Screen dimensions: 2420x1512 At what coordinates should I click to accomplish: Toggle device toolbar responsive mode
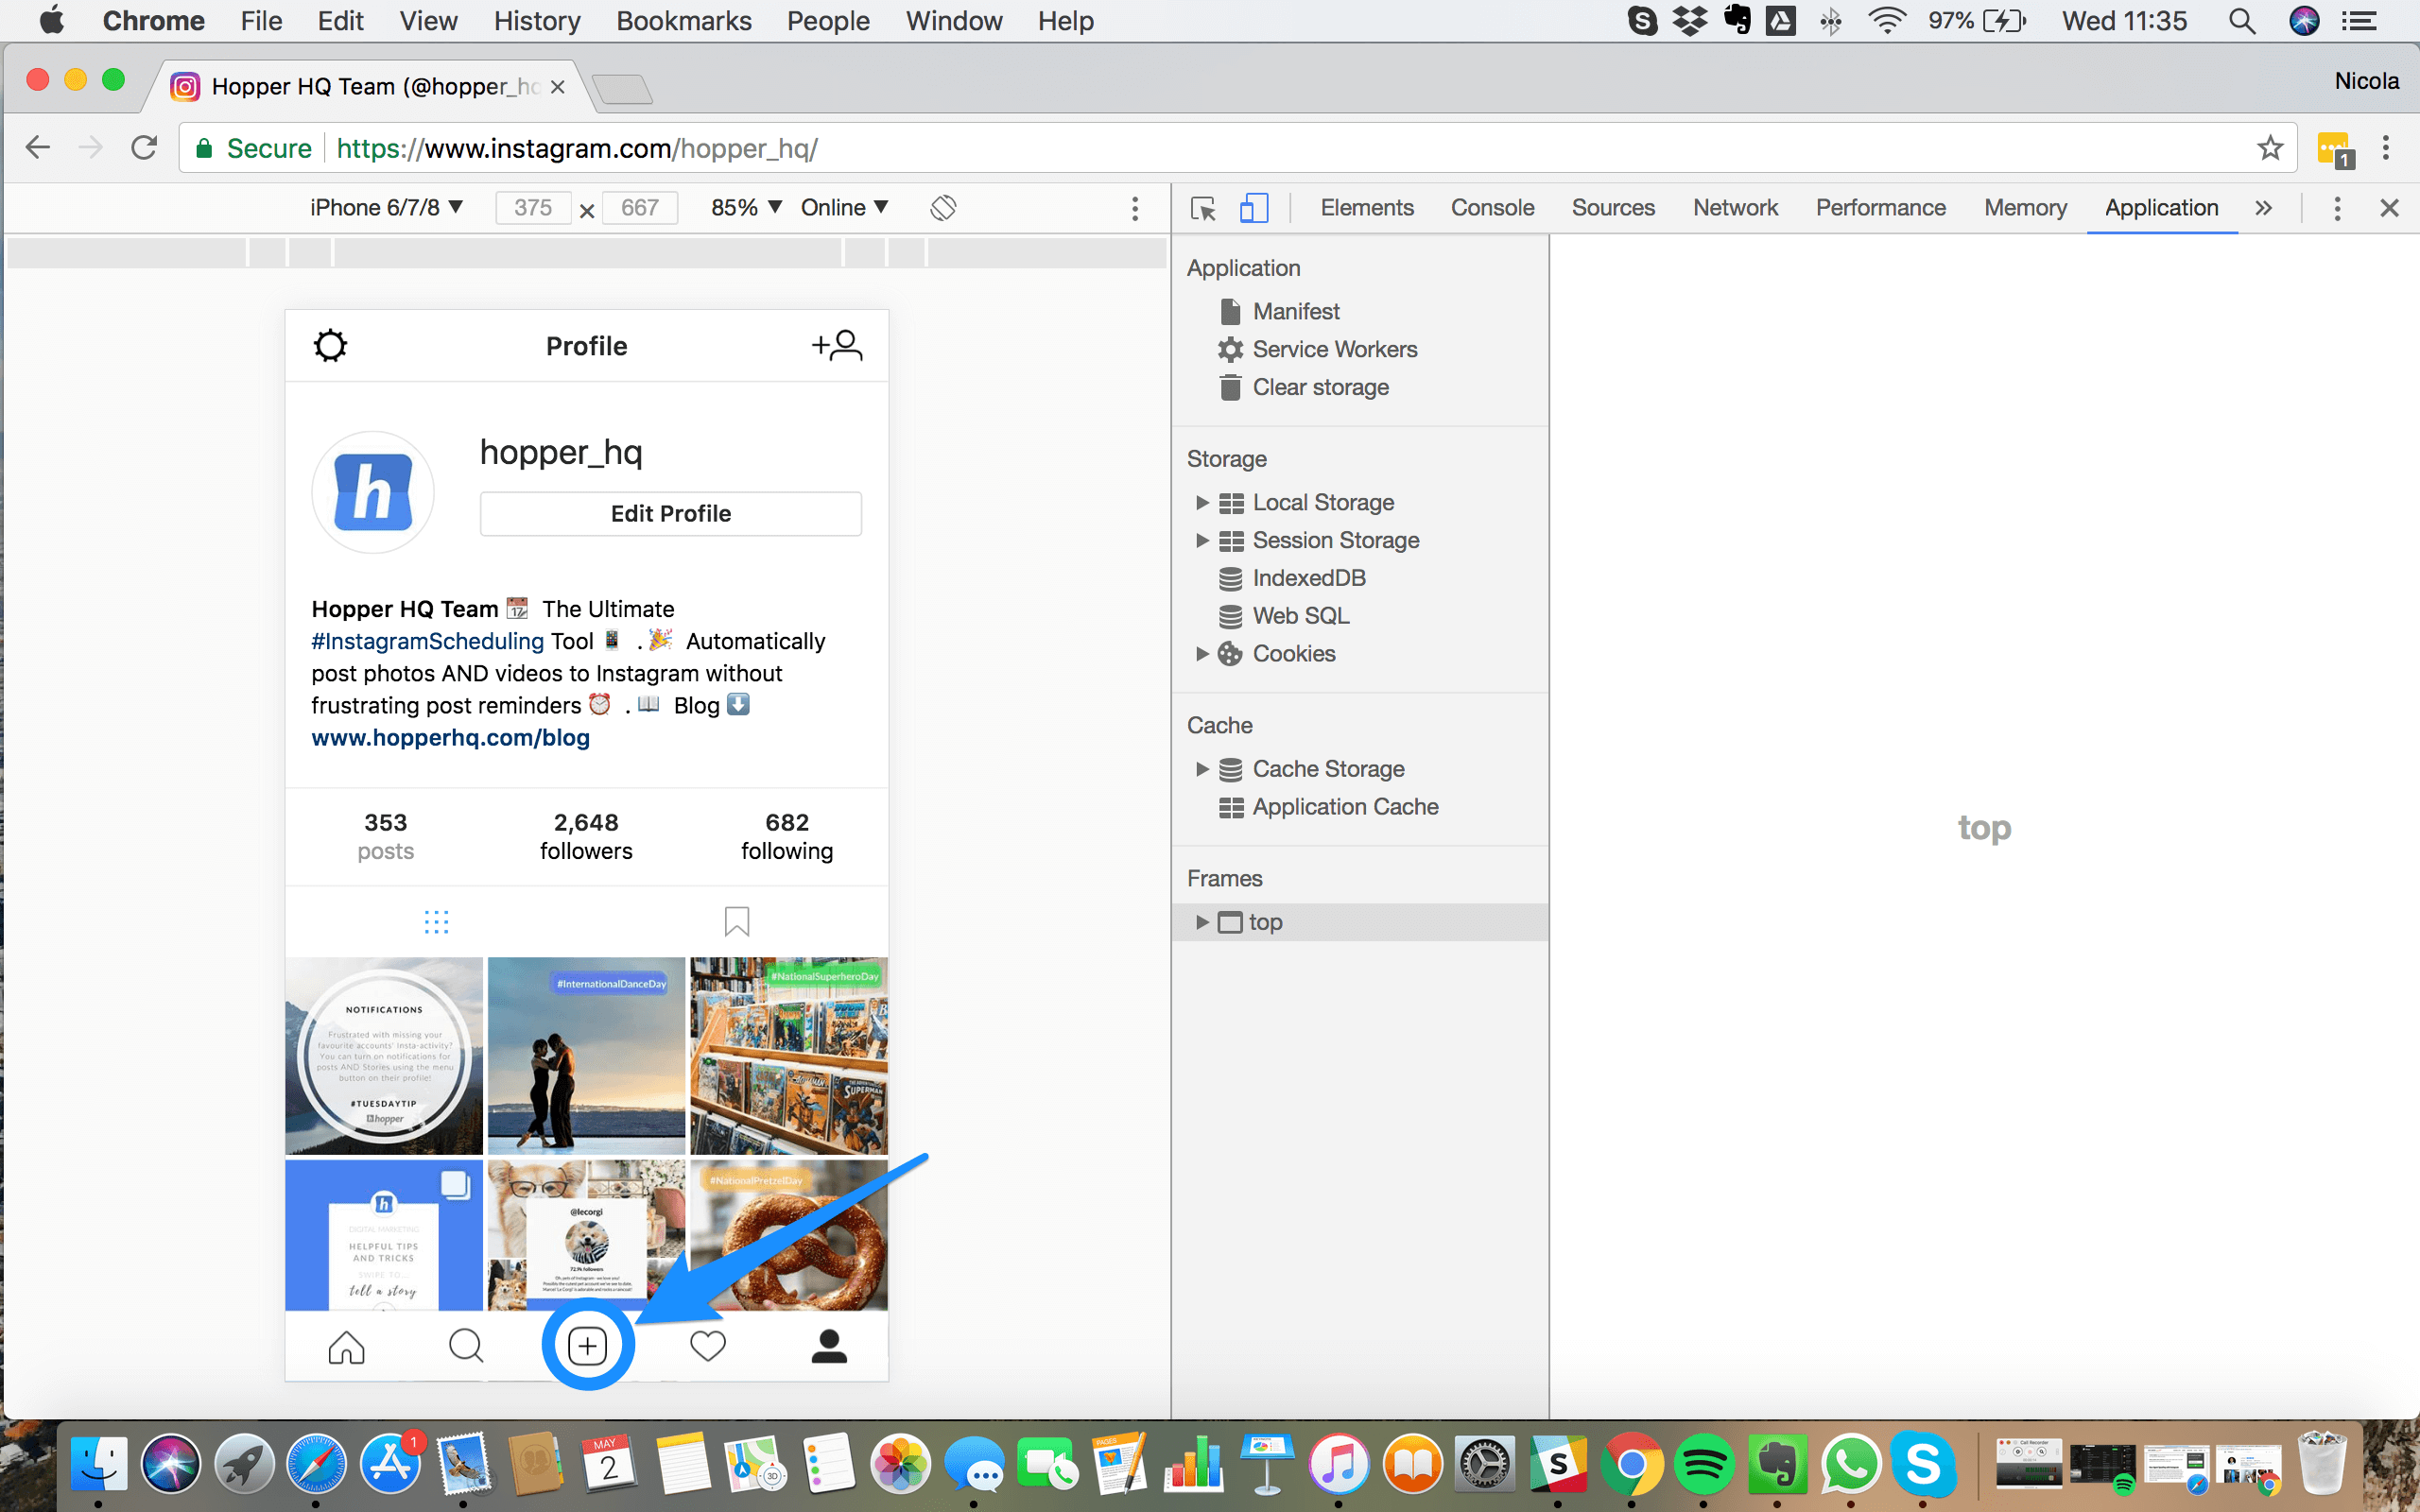[1253, 207]
